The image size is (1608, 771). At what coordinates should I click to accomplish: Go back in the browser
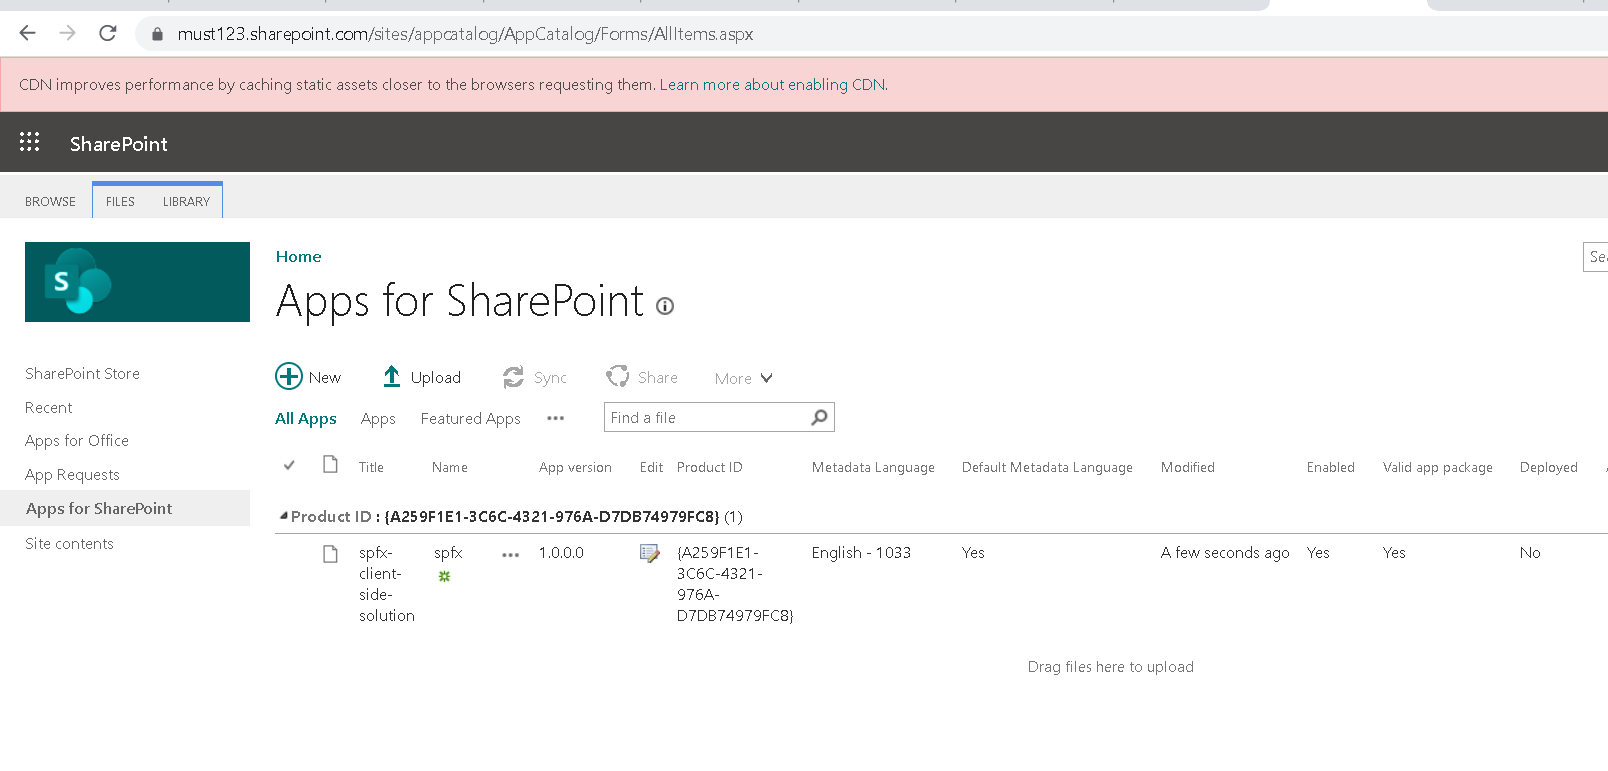(x=27, y=33)
